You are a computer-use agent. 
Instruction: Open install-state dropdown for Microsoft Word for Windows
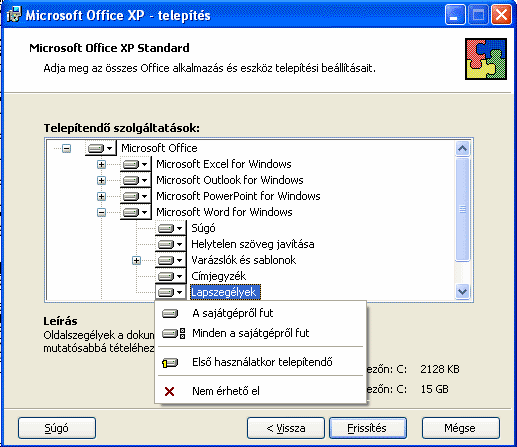click(135, 212)
